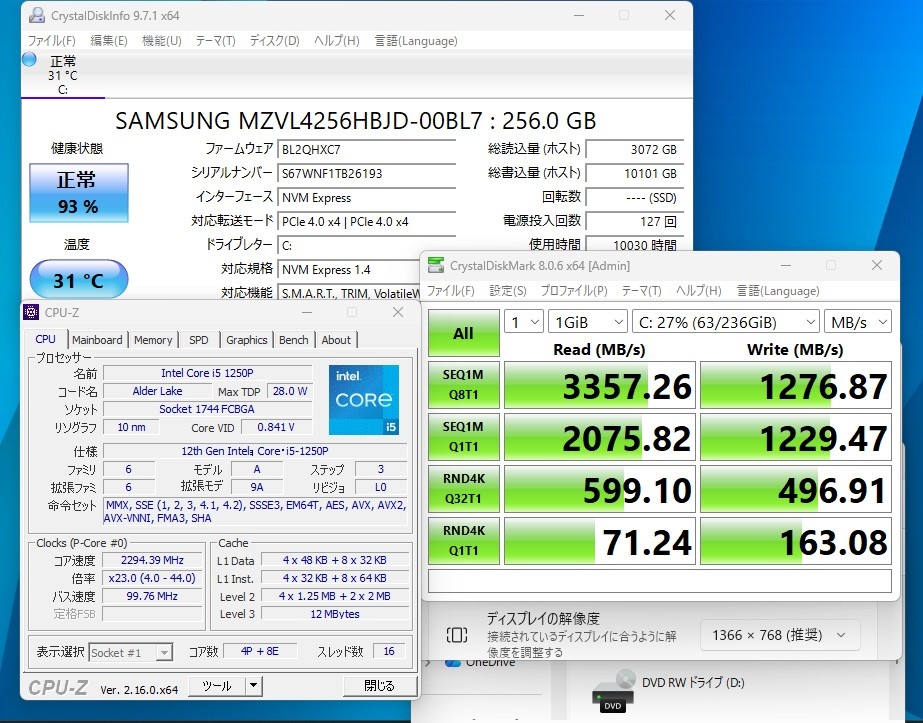Select the blue drive status orb for C:

[x=29, y=59]
